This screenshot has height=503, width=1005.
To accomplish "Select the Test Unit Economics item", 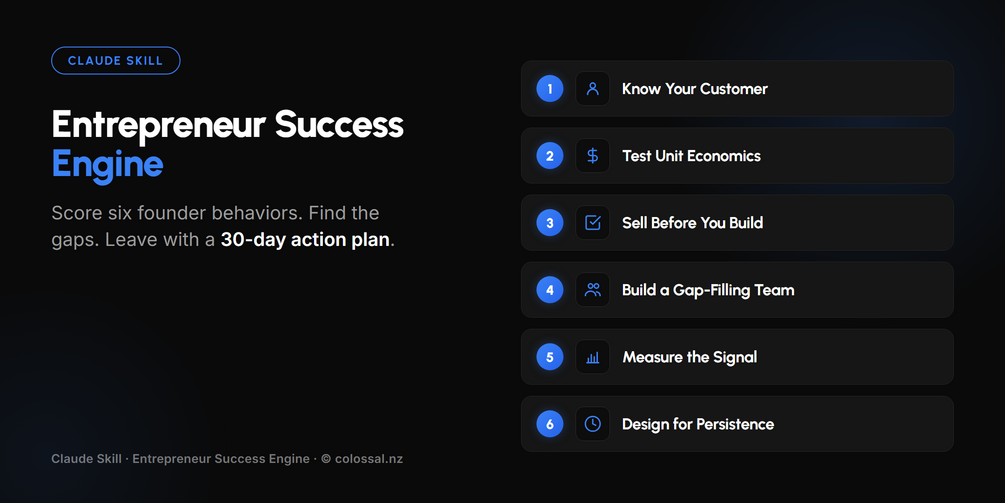I will coord(737,156).
